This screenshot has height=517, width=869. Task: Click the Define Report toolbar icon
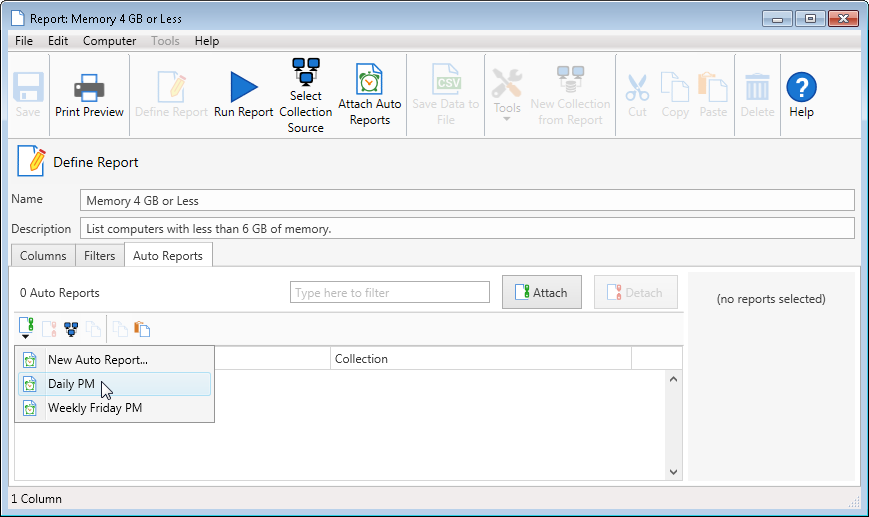[x=171, y=95]
